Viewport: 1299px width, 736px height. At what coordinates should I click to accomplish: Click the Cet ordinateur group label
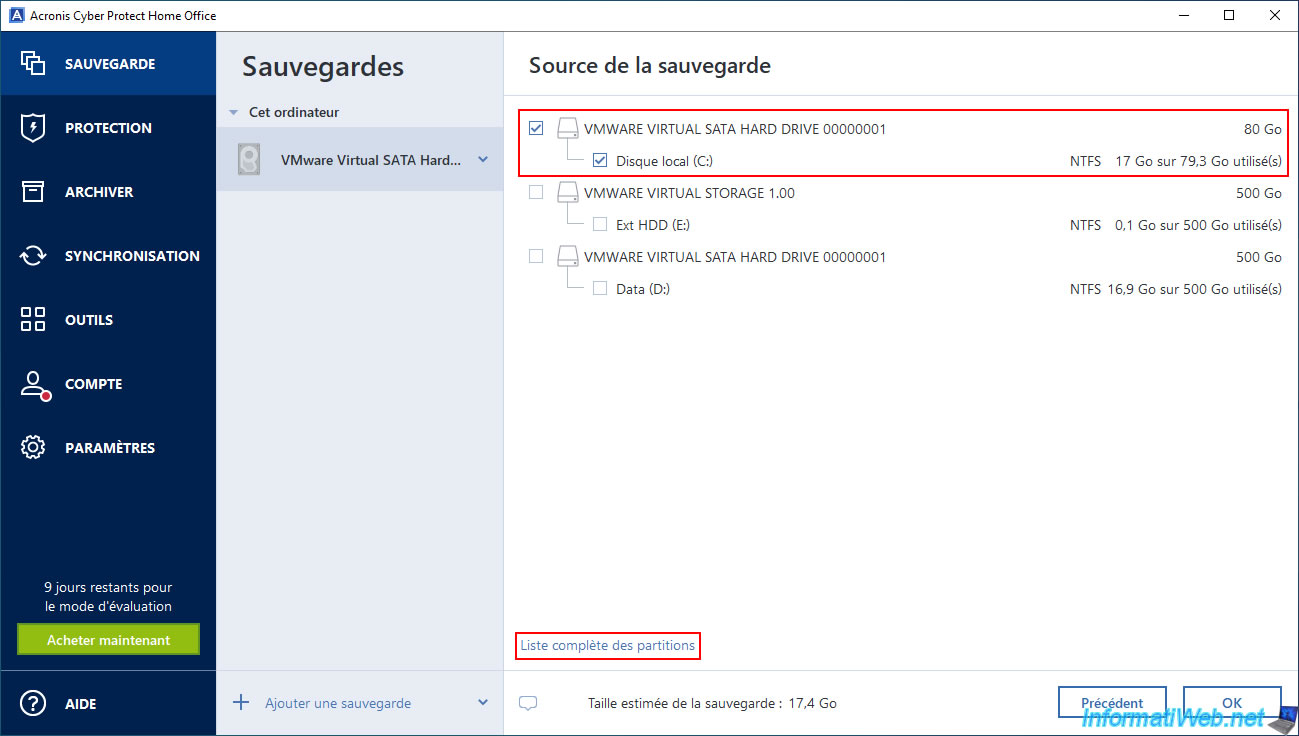pos(294,112)
